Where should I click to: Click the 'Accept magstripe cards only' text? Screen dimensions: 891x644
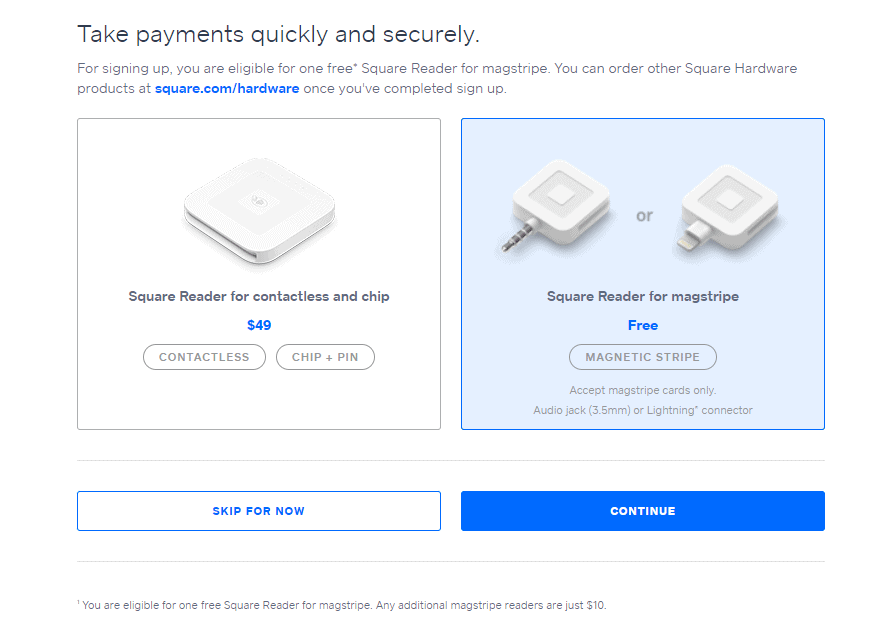coord(643,390)
